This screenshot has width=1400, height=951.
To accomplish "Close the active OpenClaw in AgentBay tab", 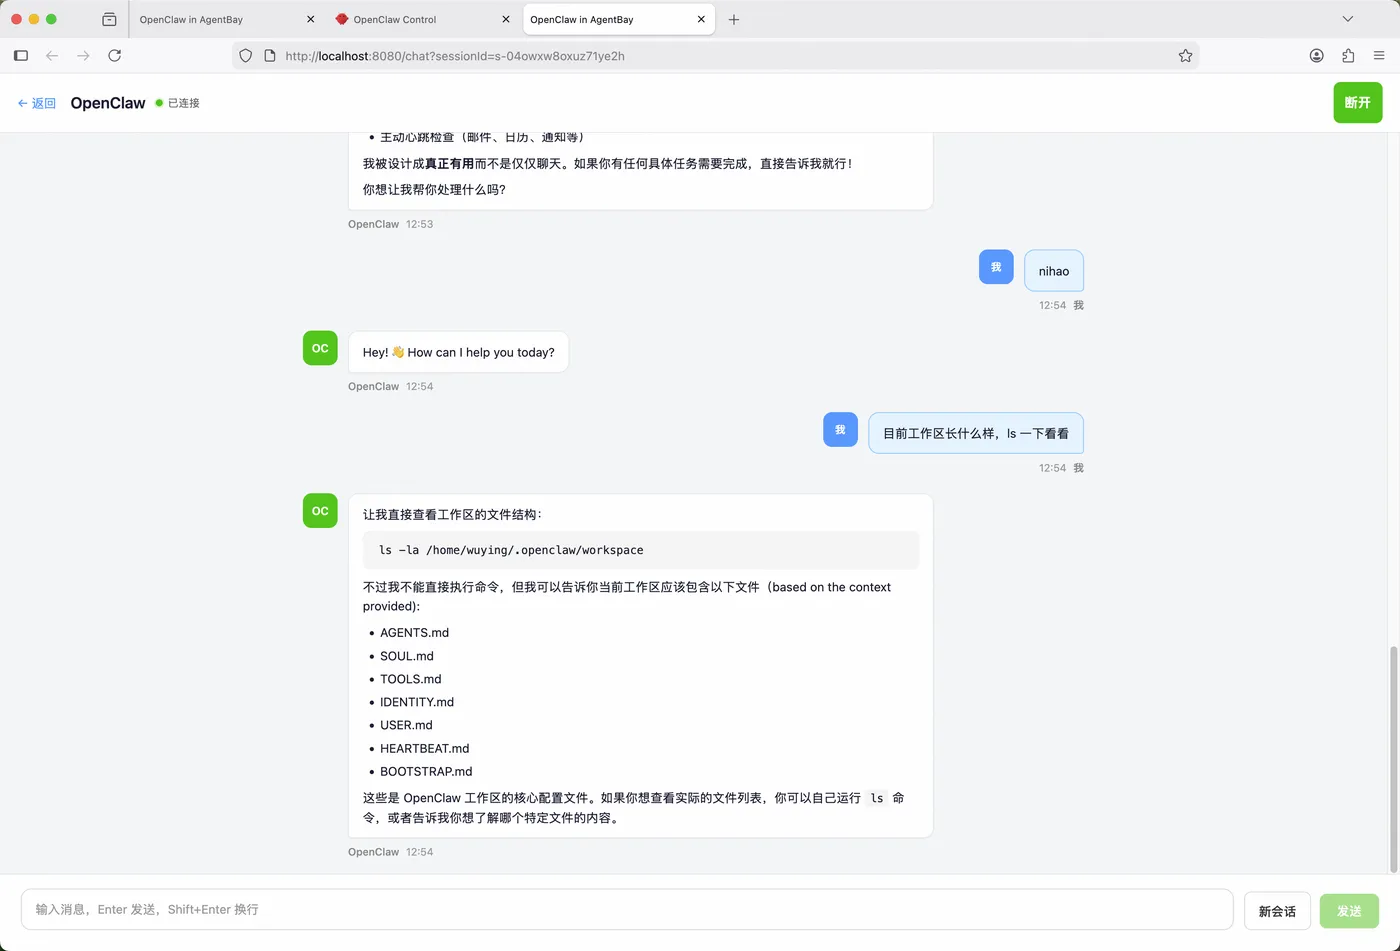I will [700, 19].
